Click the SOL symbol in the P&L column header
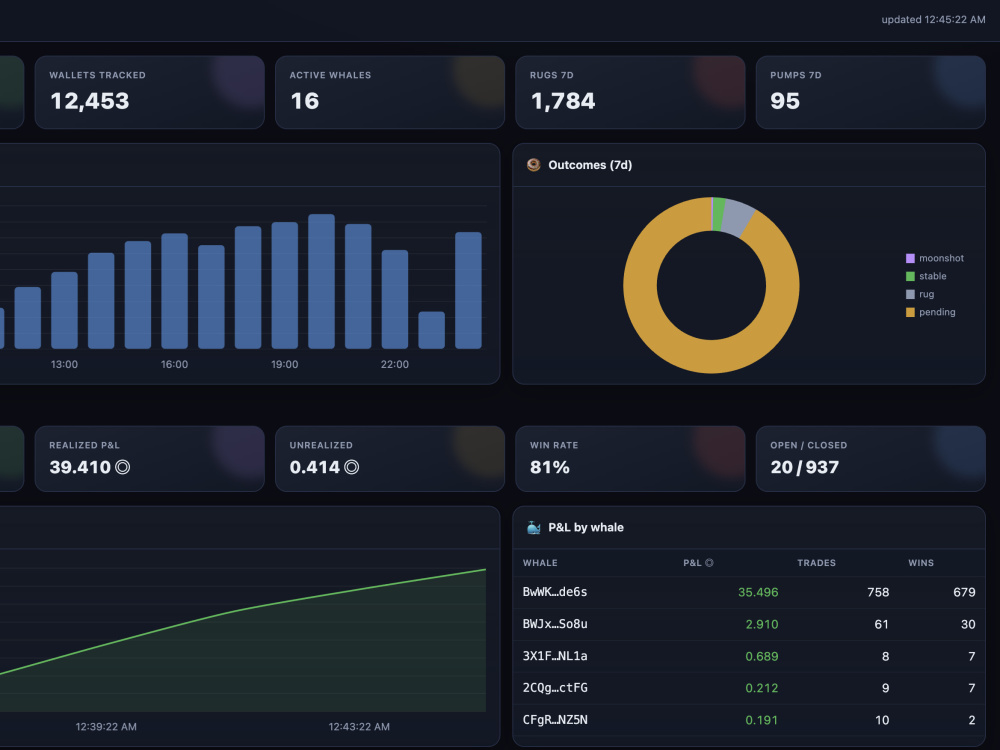 709,563
